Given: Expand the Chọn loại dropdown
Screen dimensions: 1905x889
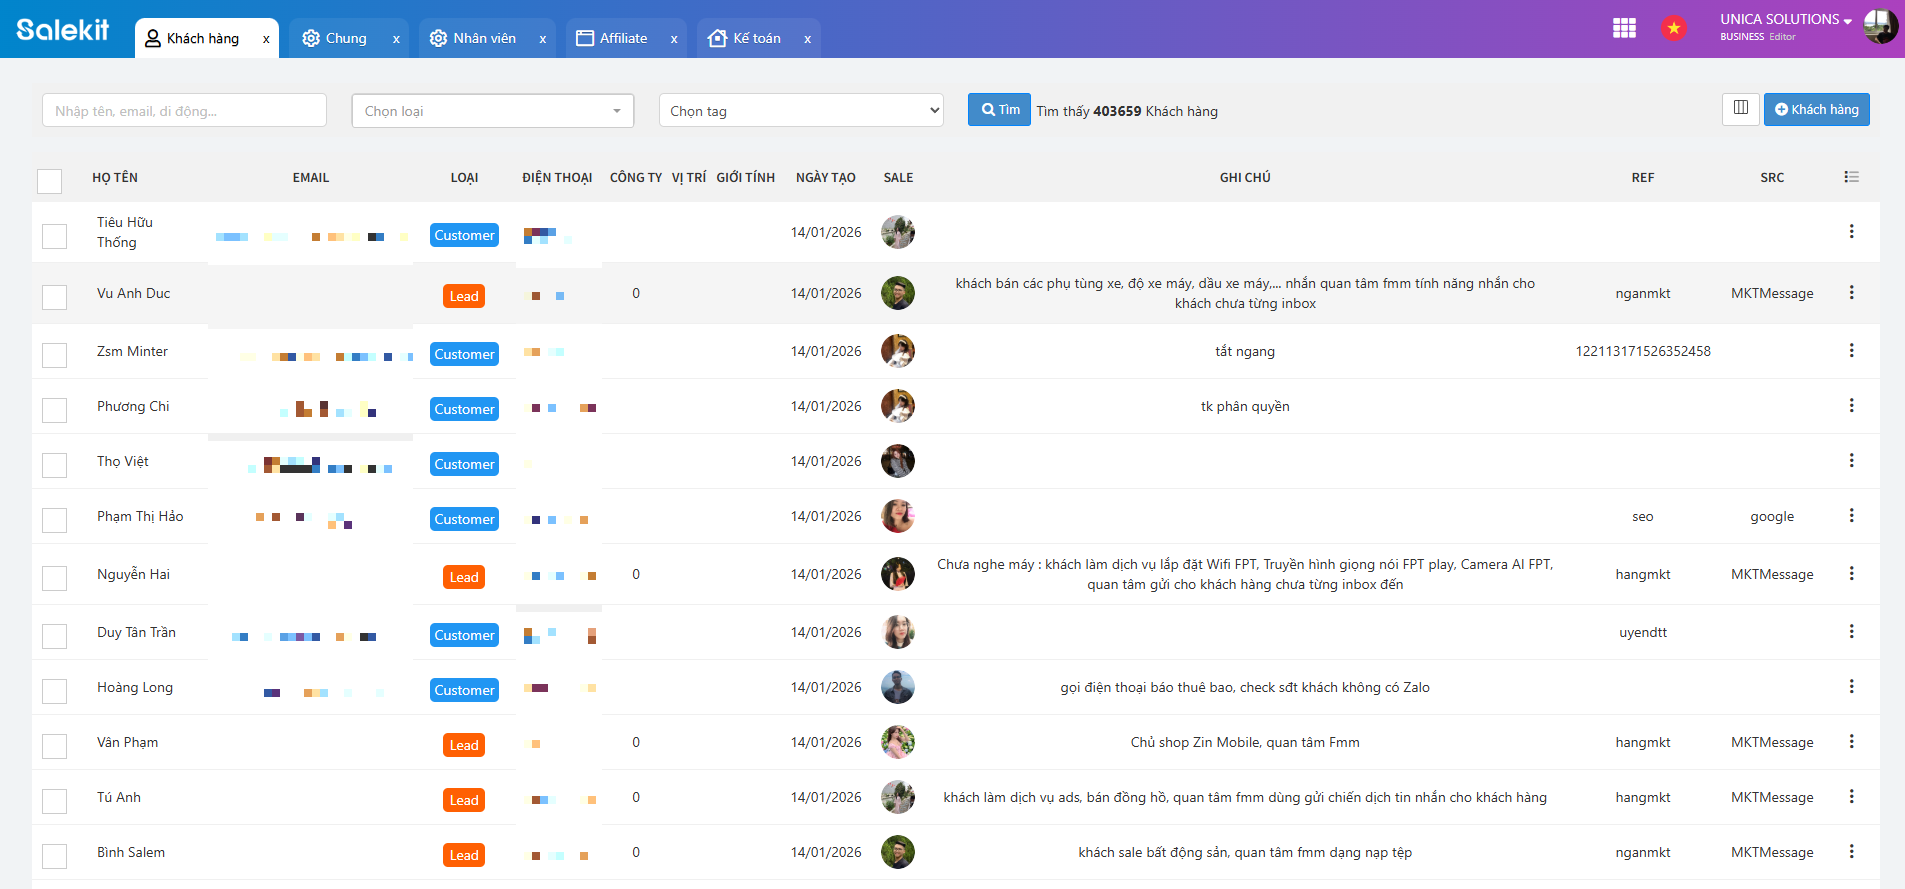Looking at the screenshot, I should [x=492, y=111].
